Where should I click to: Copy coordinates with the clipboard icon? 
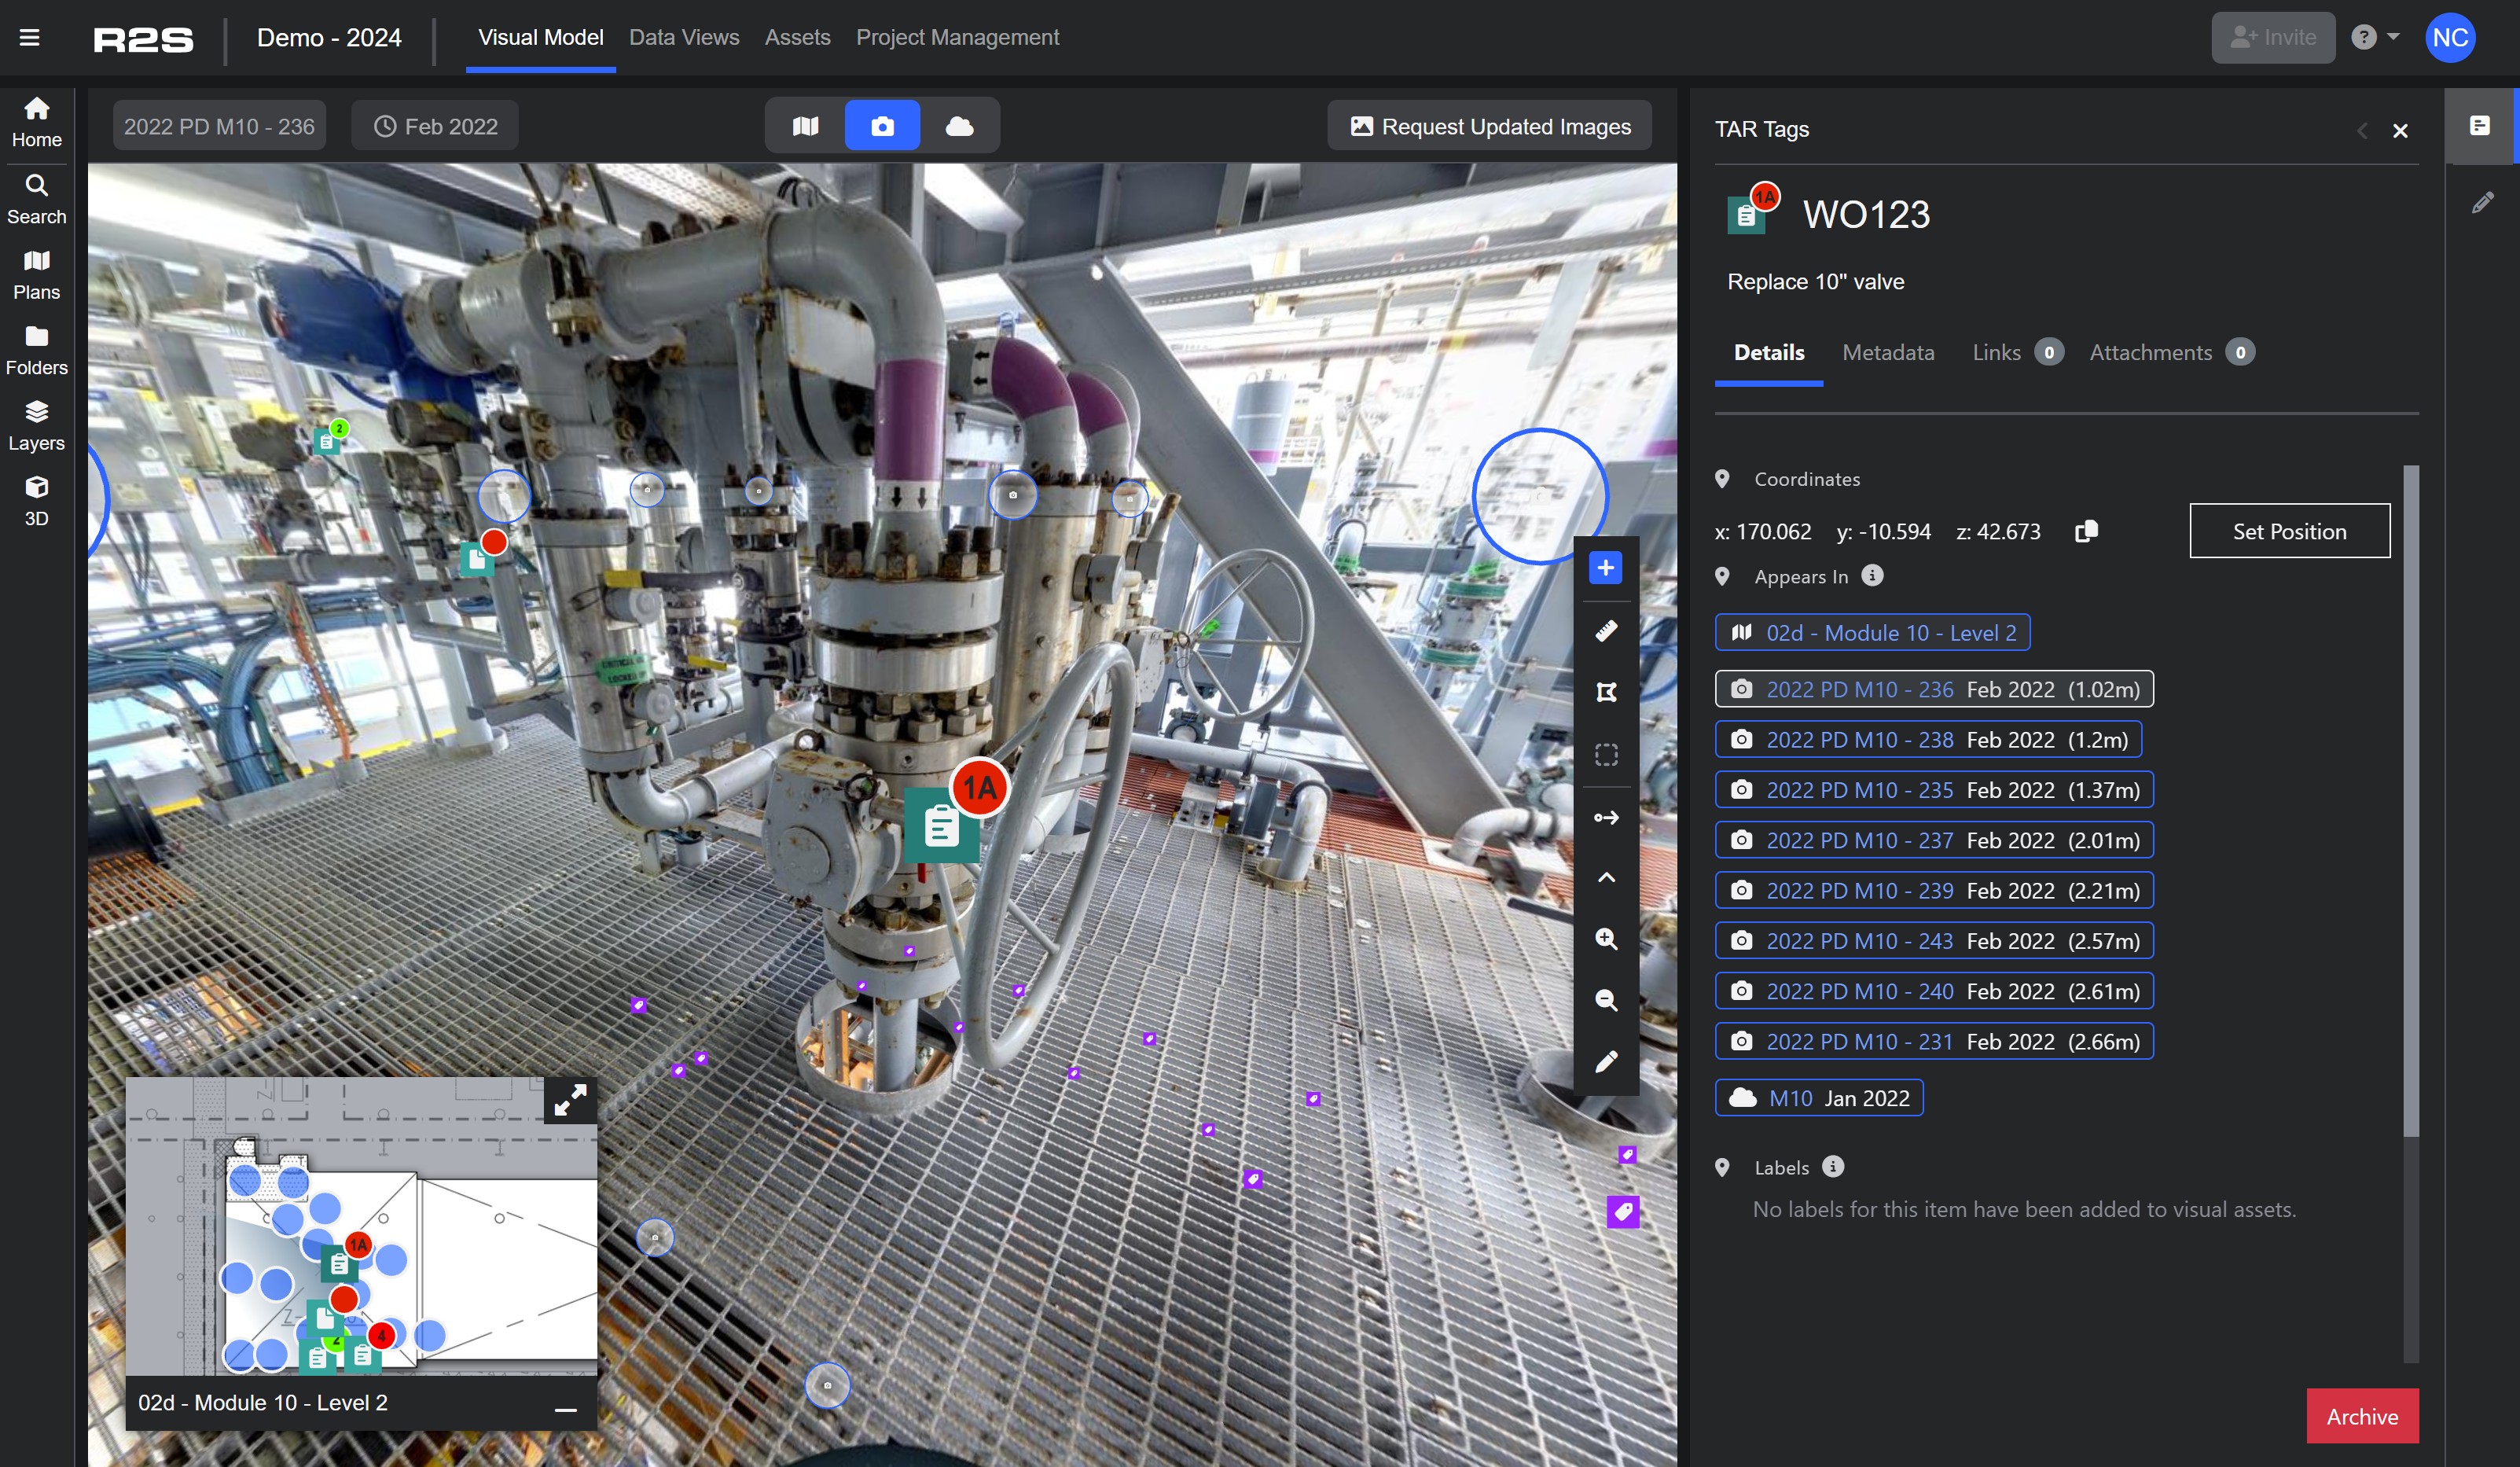click(x=2086, y=531)
